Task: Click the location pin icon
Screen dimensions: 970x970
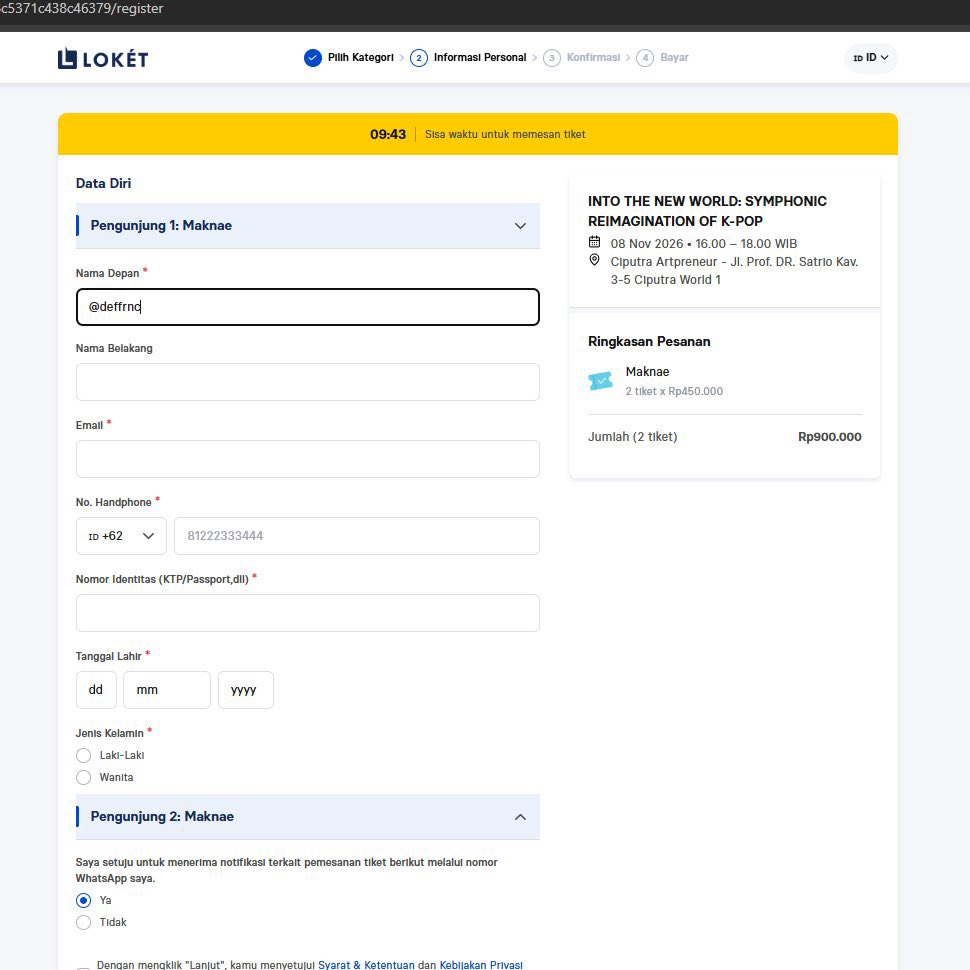Action: 594,260
